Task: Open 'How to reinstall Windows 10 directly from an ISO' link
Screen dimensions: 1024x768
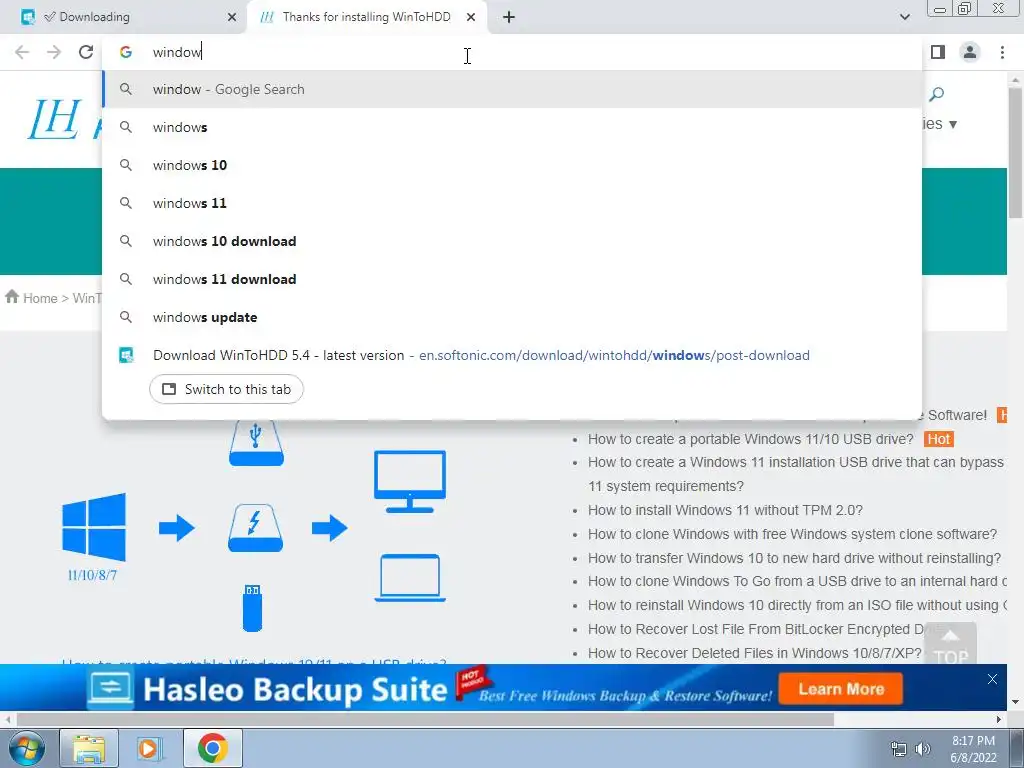Action: tap(797, 605)
